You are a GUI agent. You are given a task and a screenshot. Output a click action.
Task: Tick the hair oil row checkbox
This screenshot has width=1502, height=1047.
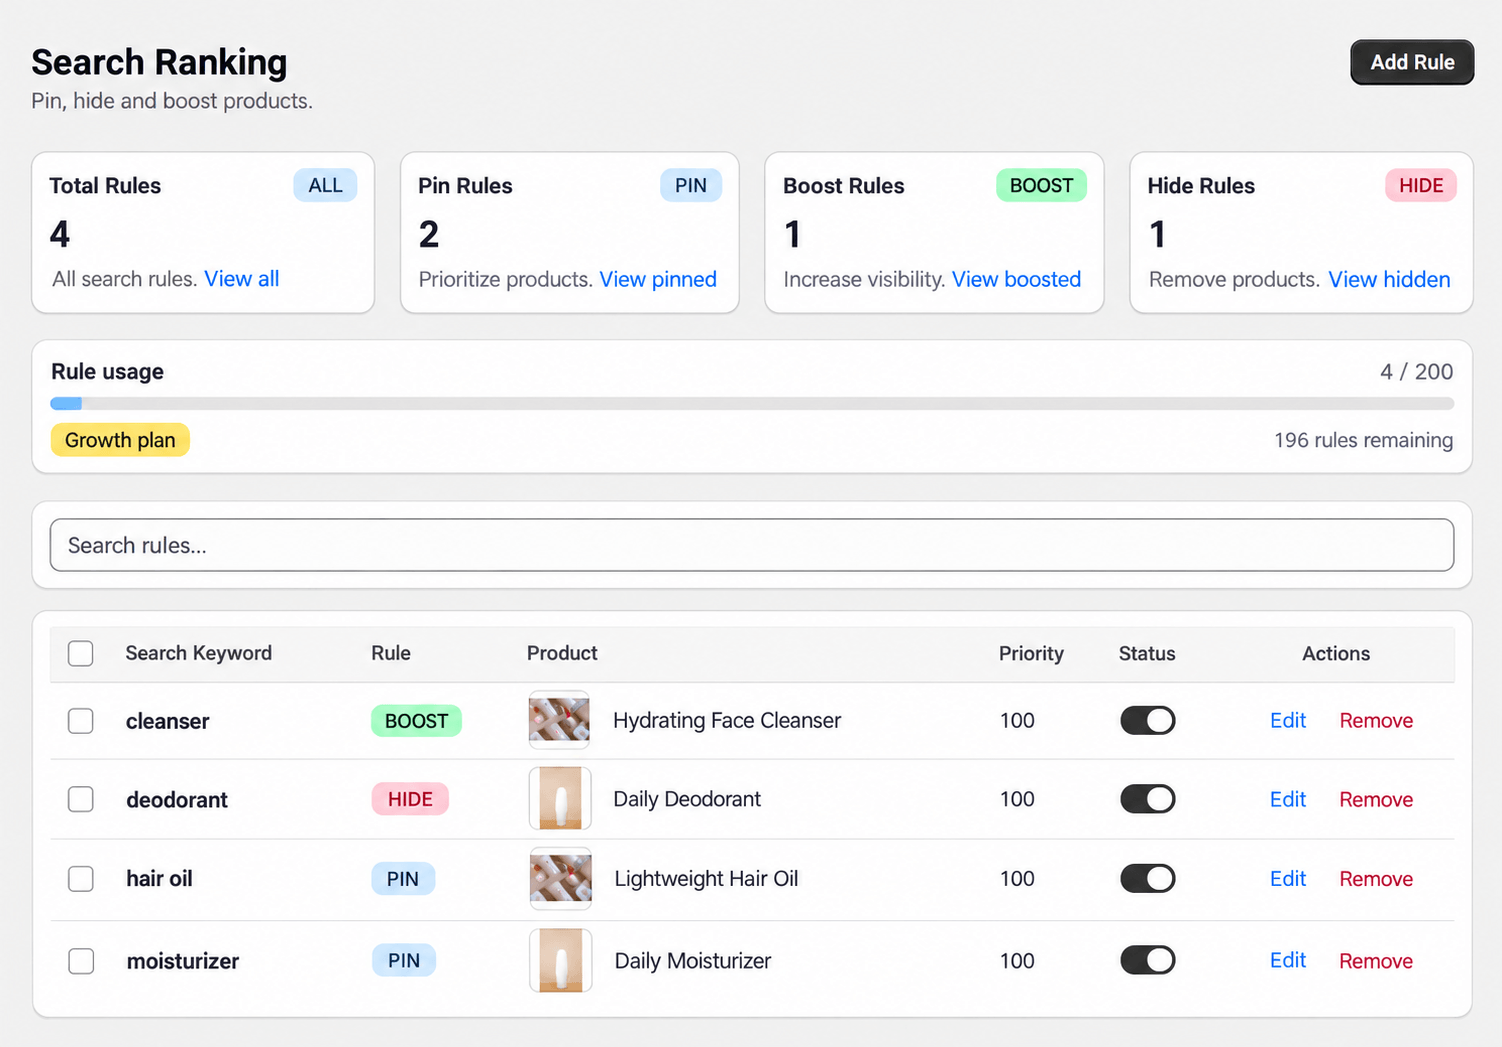point(81,879)
